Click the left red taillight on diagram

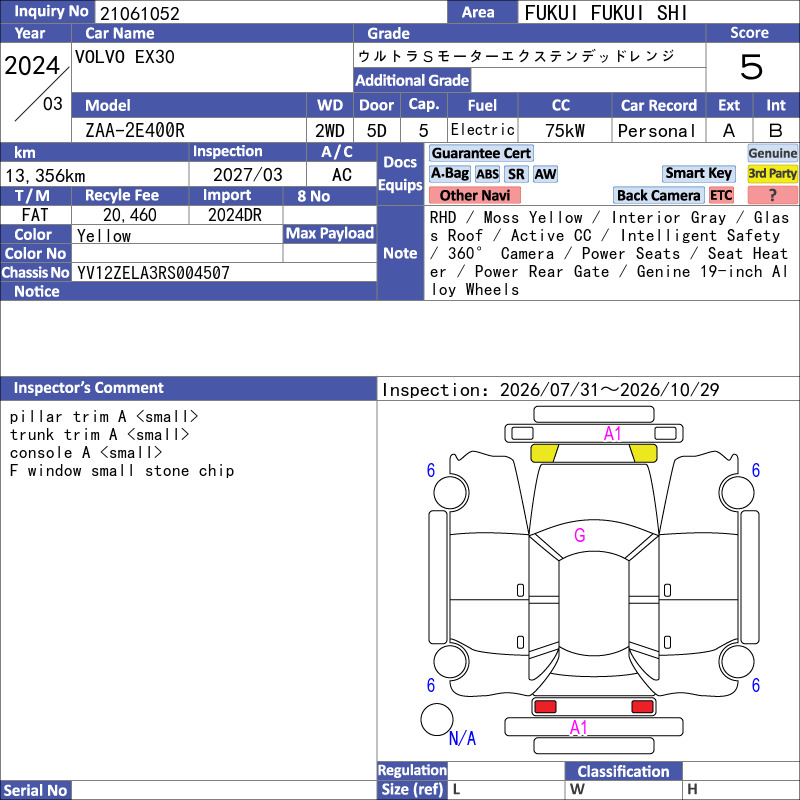click(x=545, y=706)
